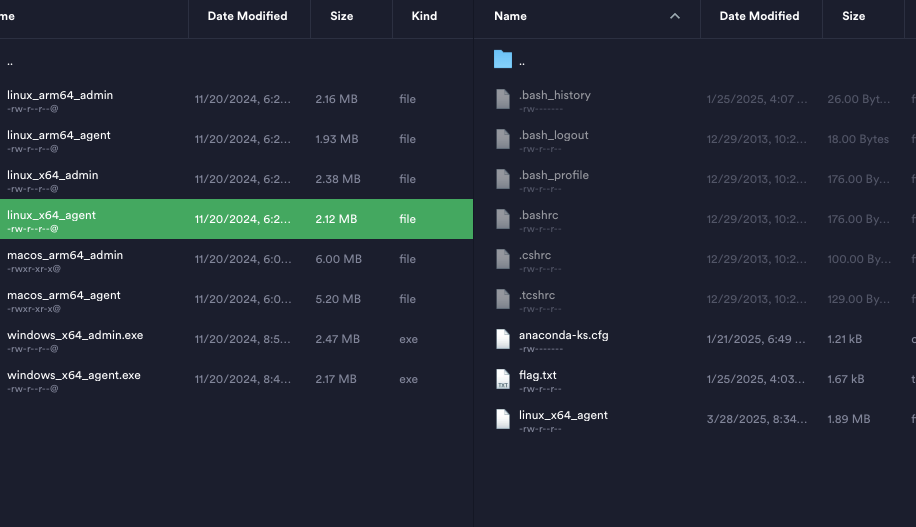The height and width of the screenshot is (527, 916).
Task: Click 6.00 MB size of macos_arm64_admin
Action: point(338,259)
